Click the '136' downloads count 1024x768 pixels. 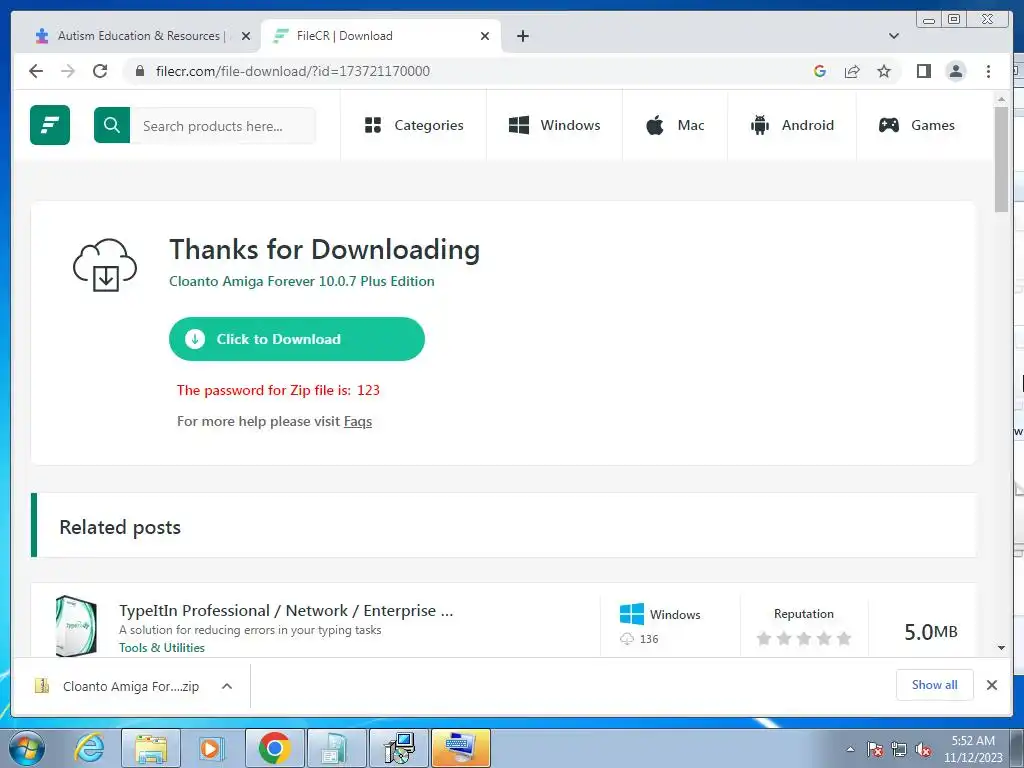648,639
